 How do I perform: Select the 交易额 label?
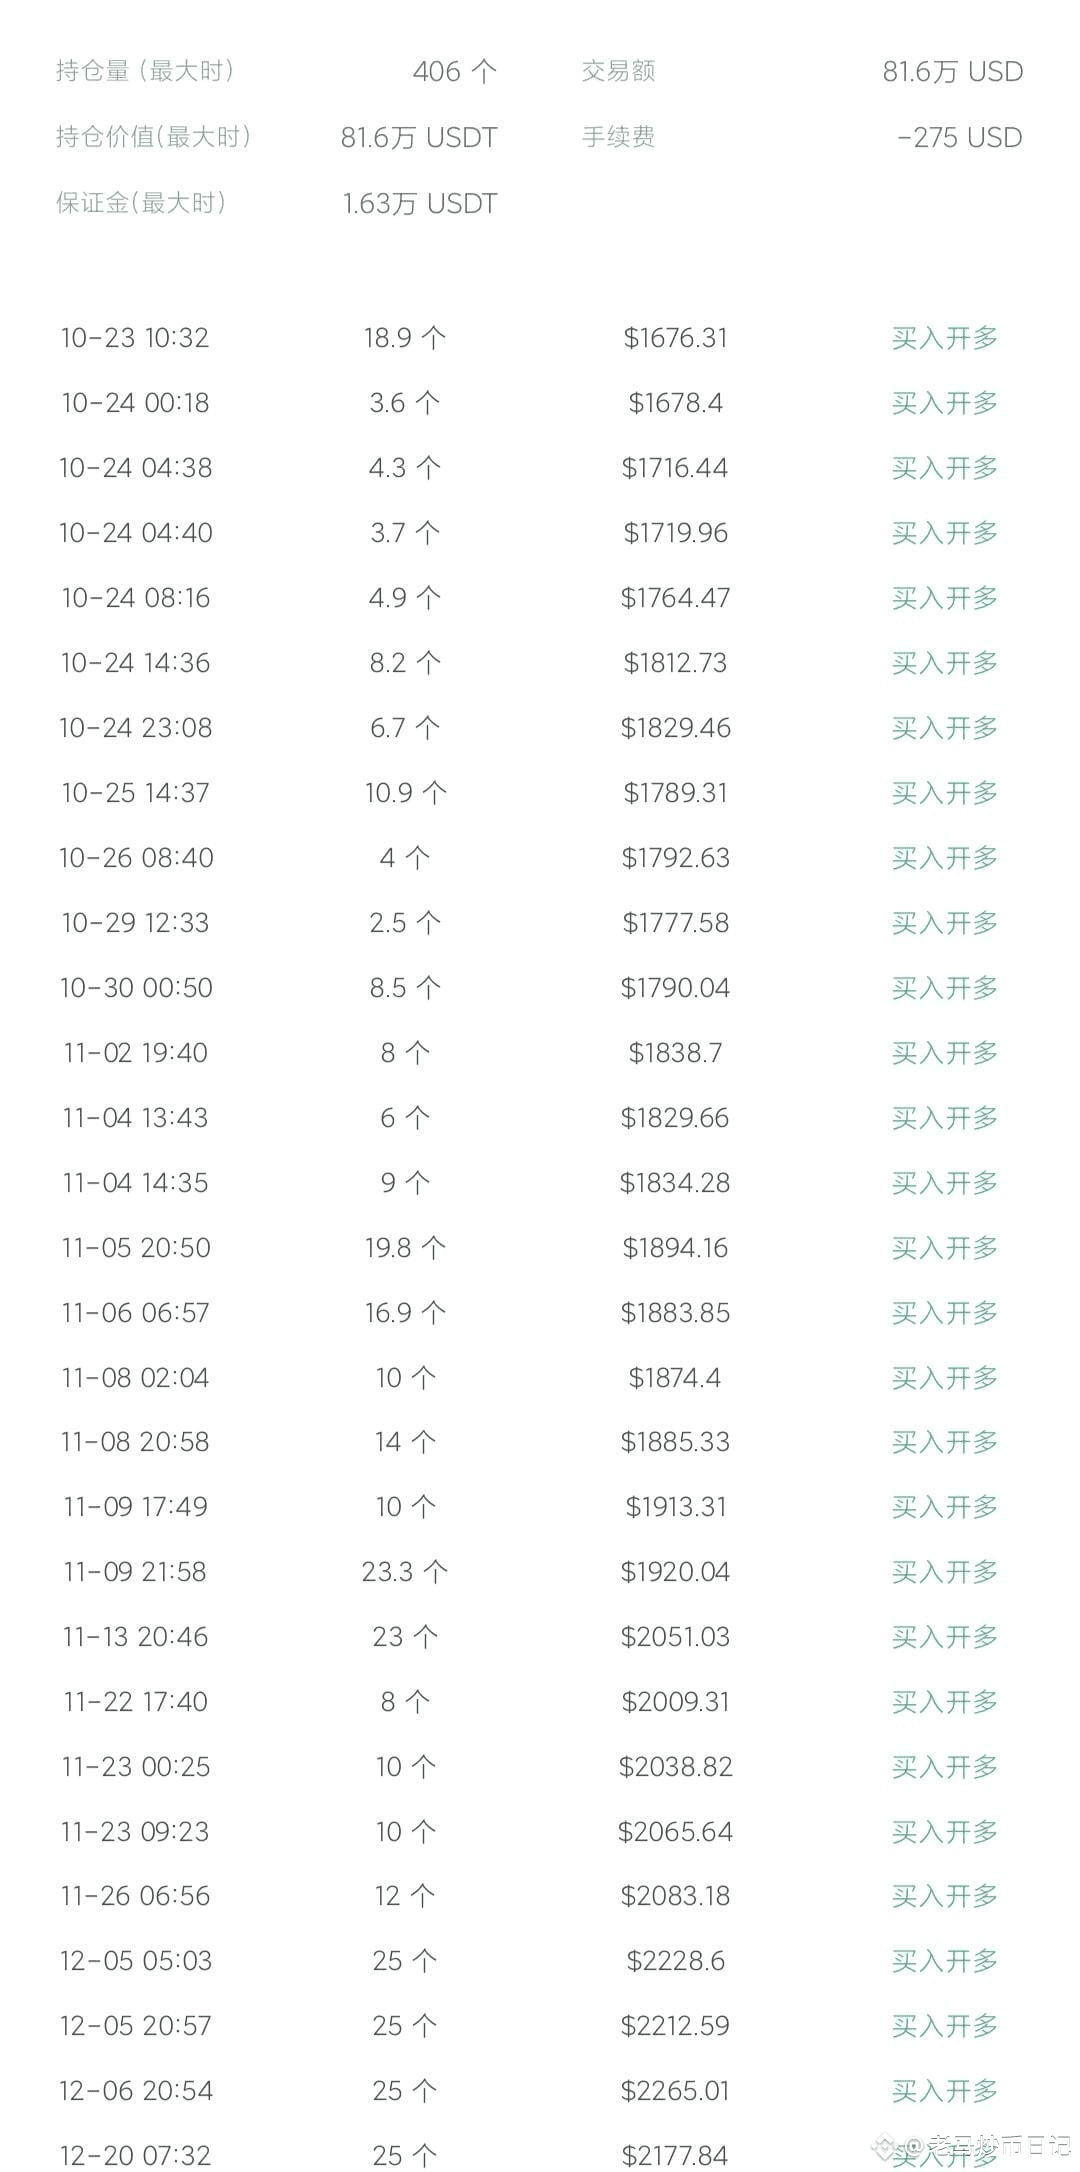[618, 71]
